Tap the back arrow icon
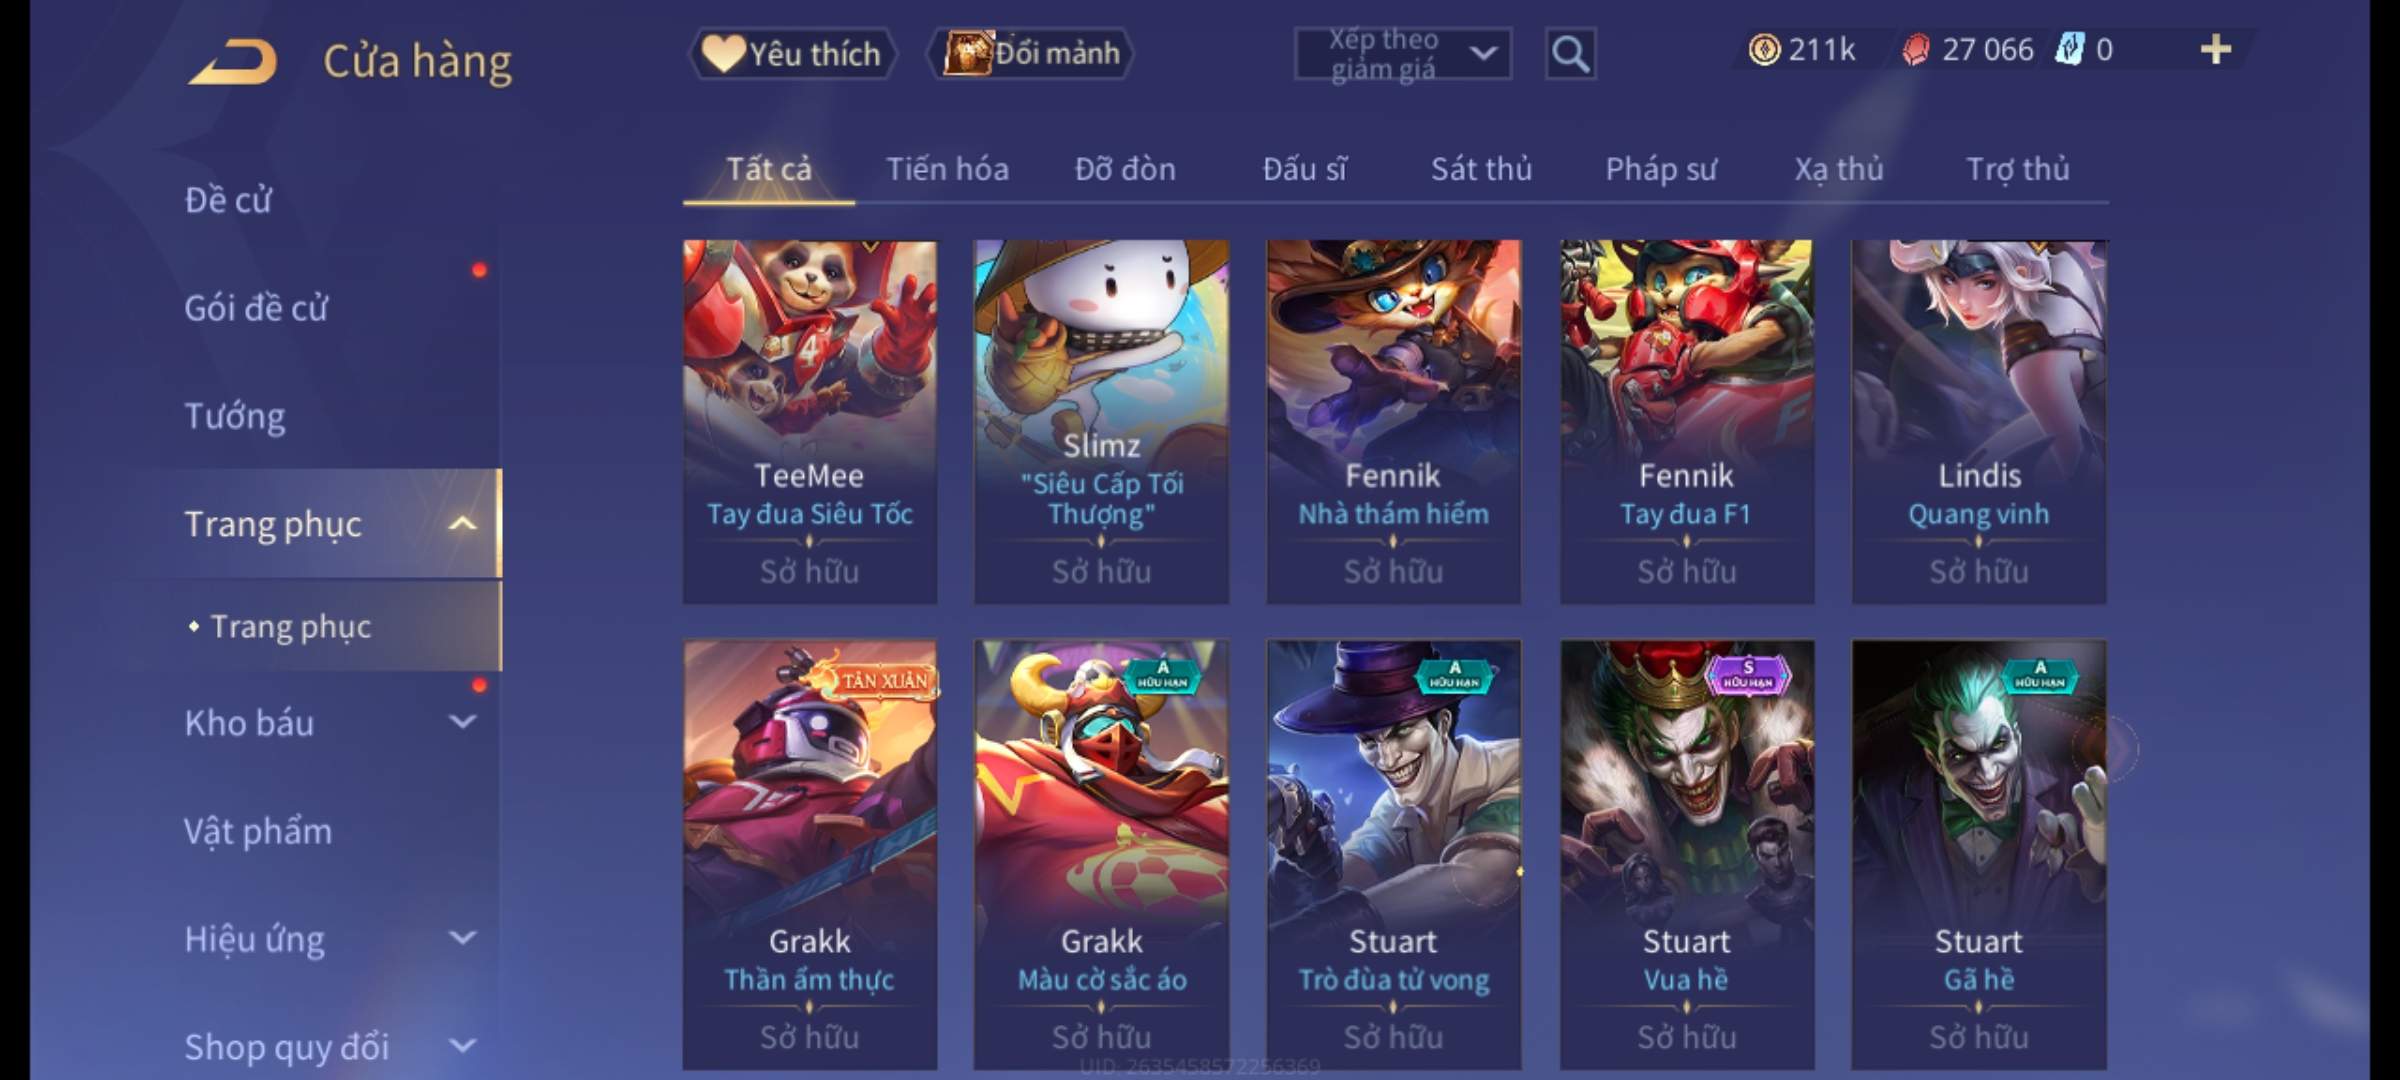 233,62
